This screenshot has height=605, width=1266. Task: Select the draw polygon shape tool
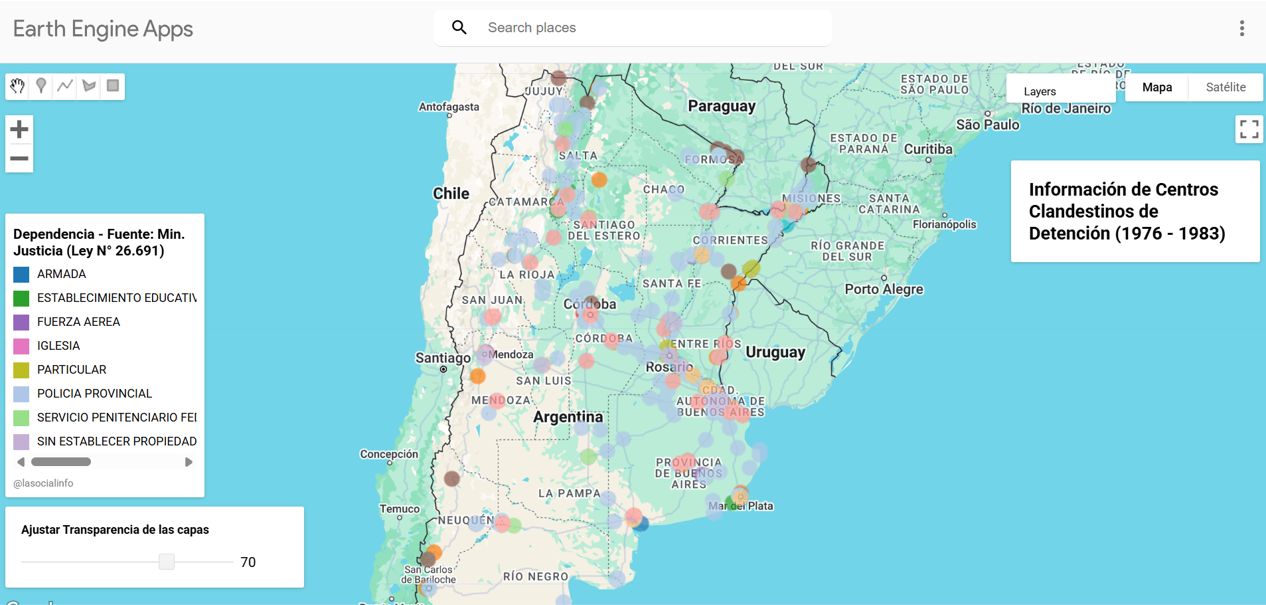click(x=89, y=86)
